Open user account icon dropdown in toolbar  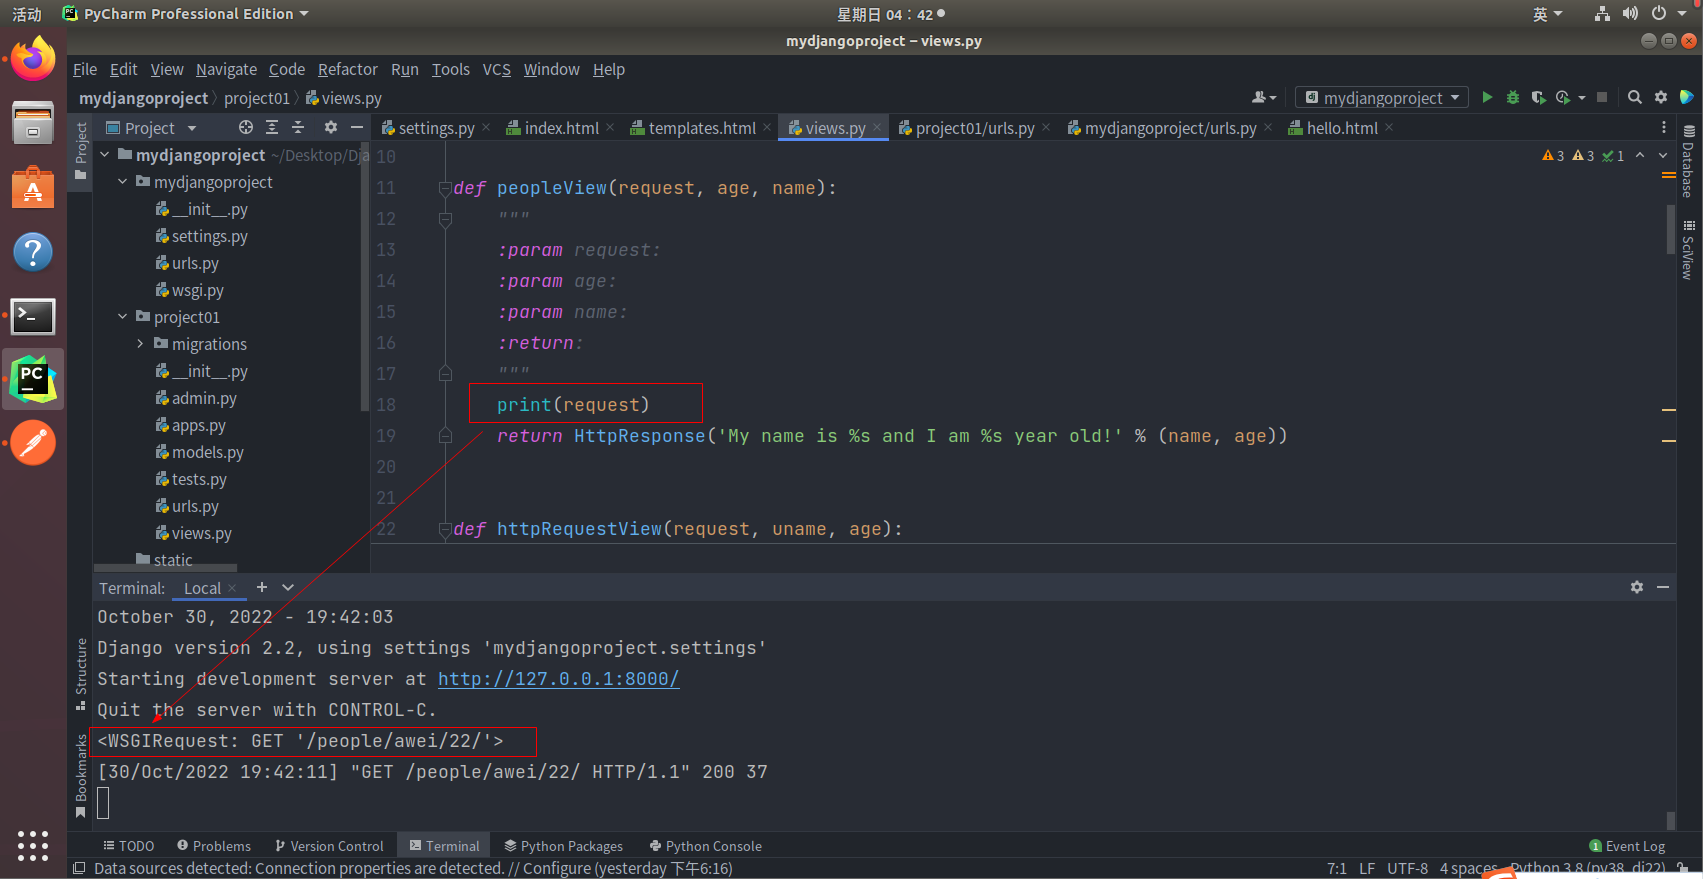coord(1264,97)
